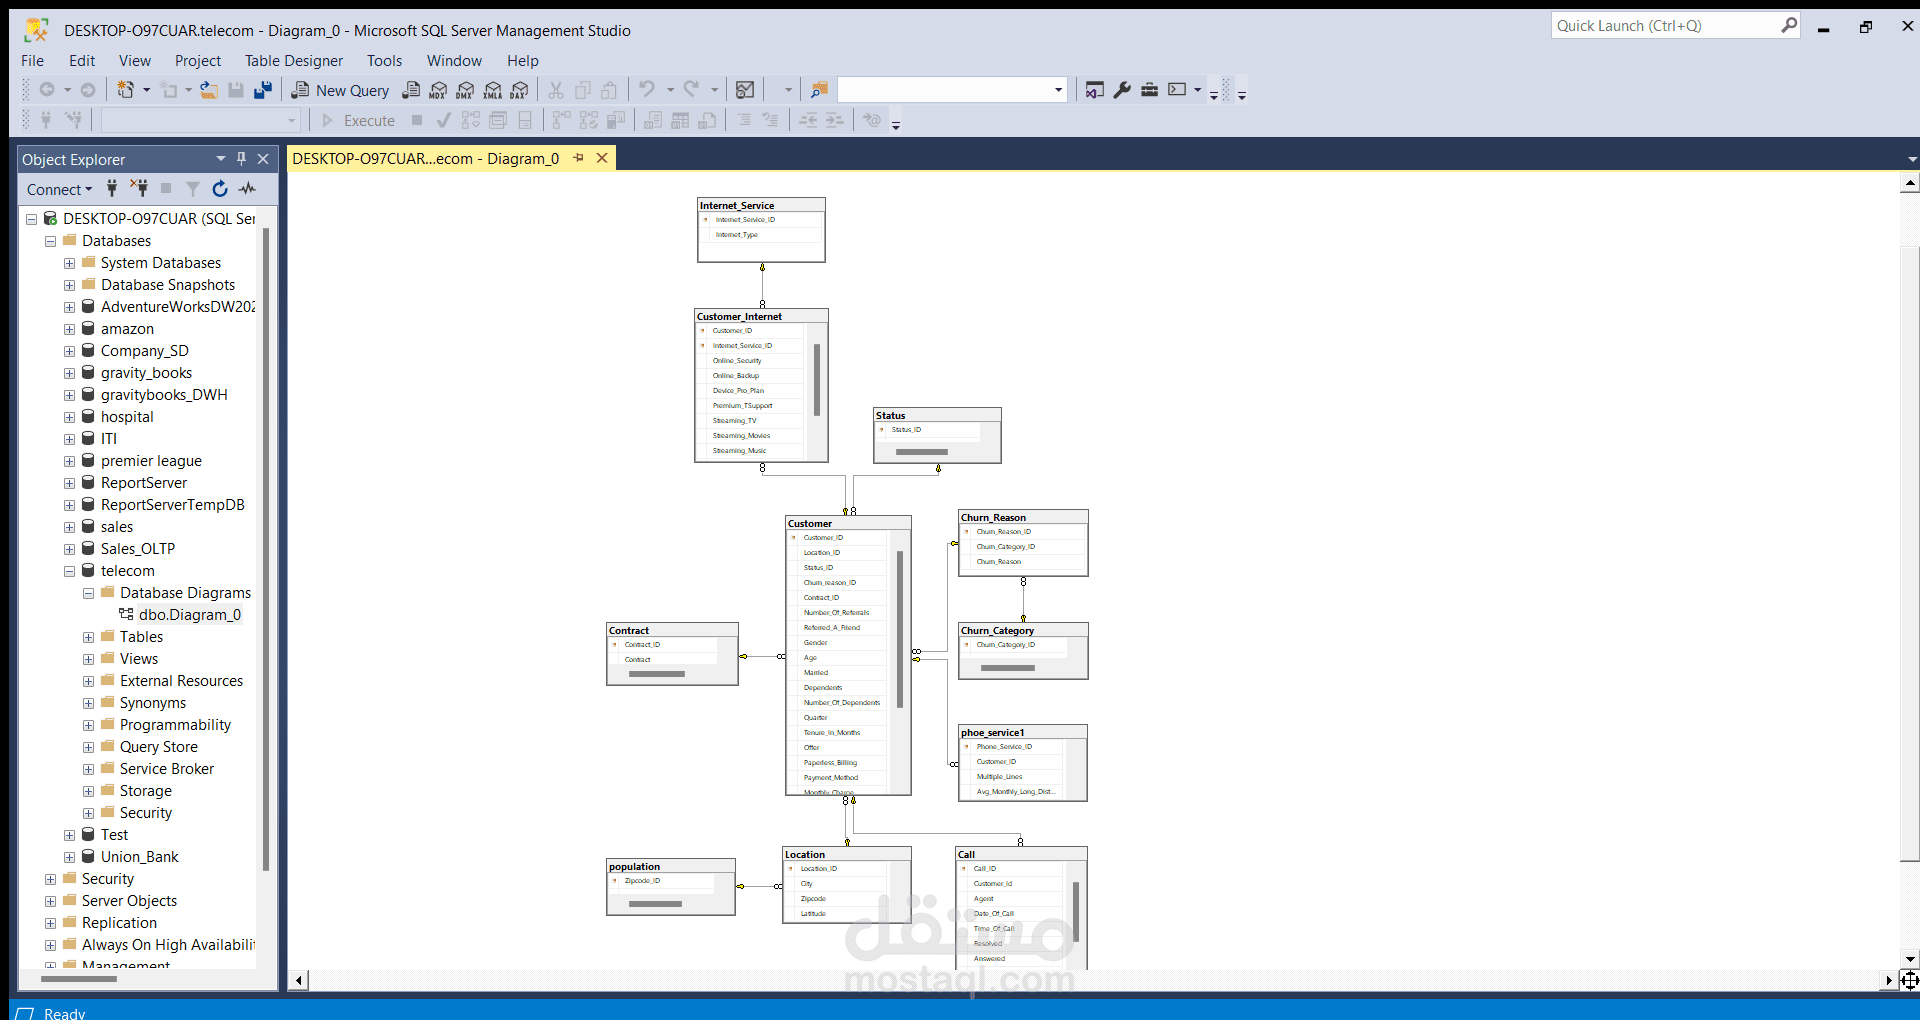Viewport: 1920px width, 1020px height.
Task: Click the dbo.Diagram_0 tree item
Action: 190,615
